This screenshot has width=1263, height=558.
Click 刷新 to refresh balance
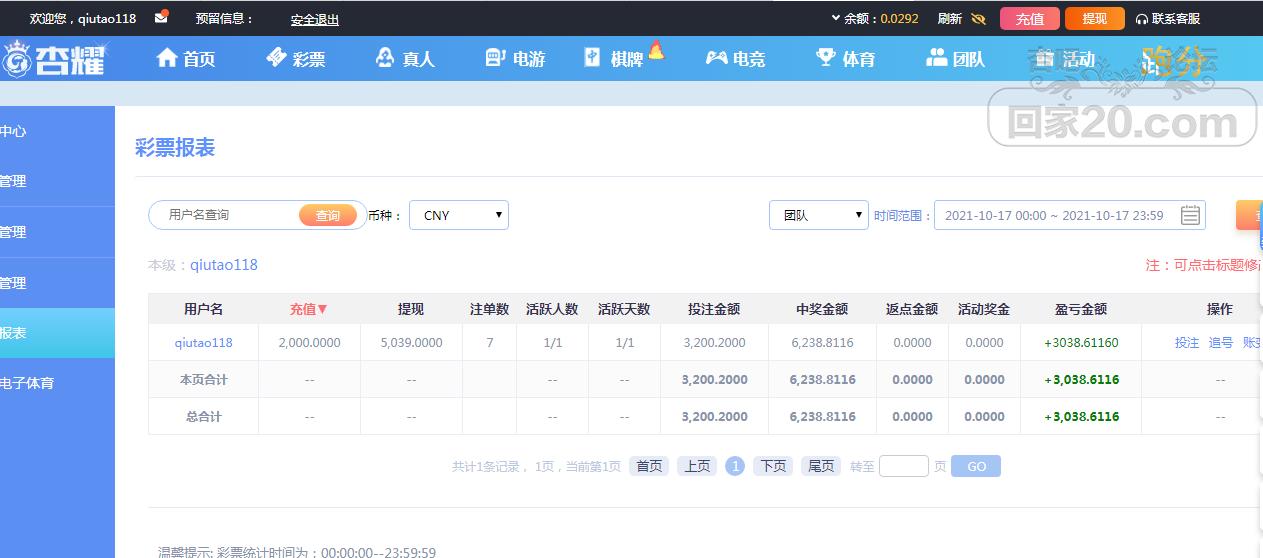point(950,18)
